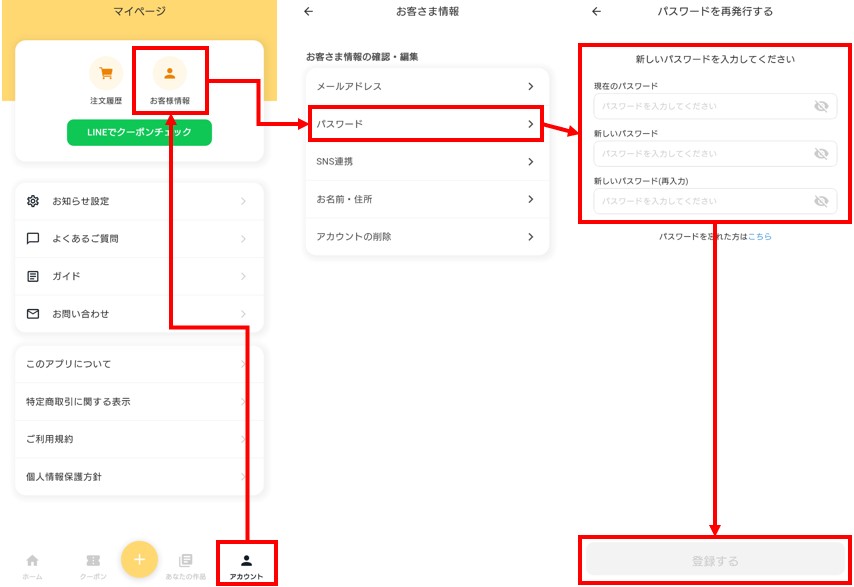854x587 pixels.
Task: Tap the yellow plus create button
Action: coord(139,559)
